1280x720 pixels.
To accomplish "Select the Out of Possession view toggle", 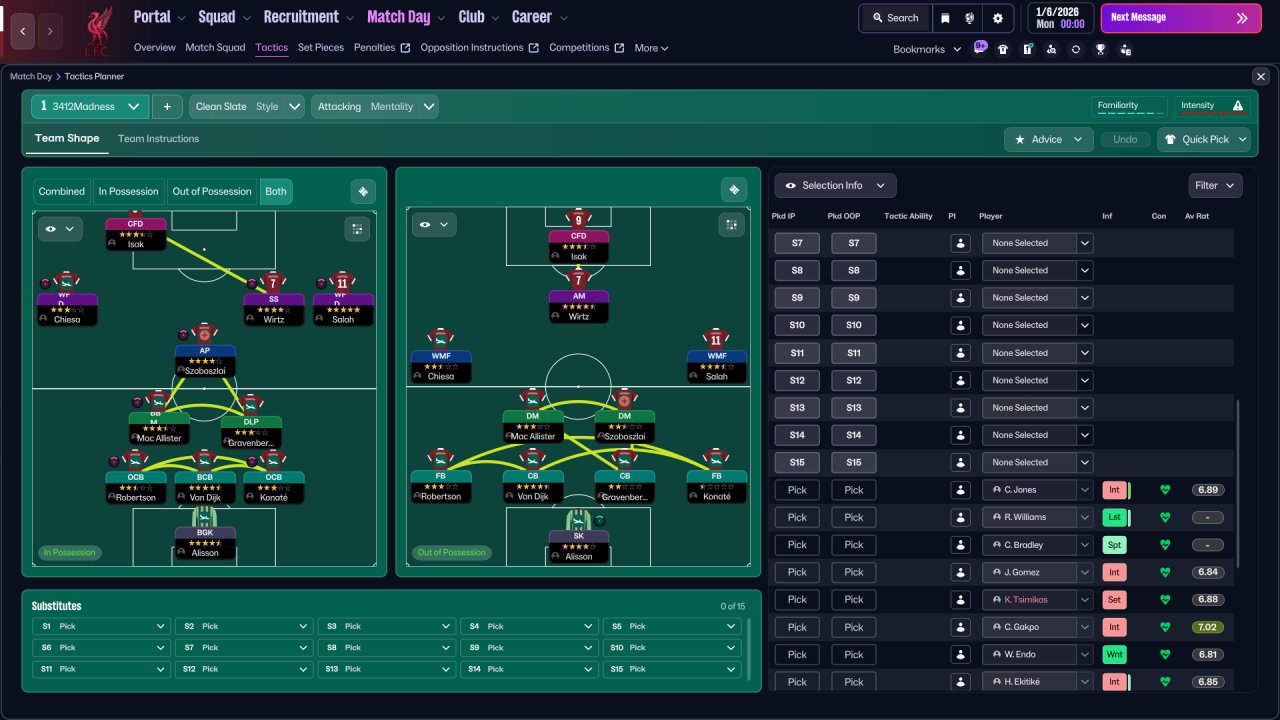I will 212,191.
